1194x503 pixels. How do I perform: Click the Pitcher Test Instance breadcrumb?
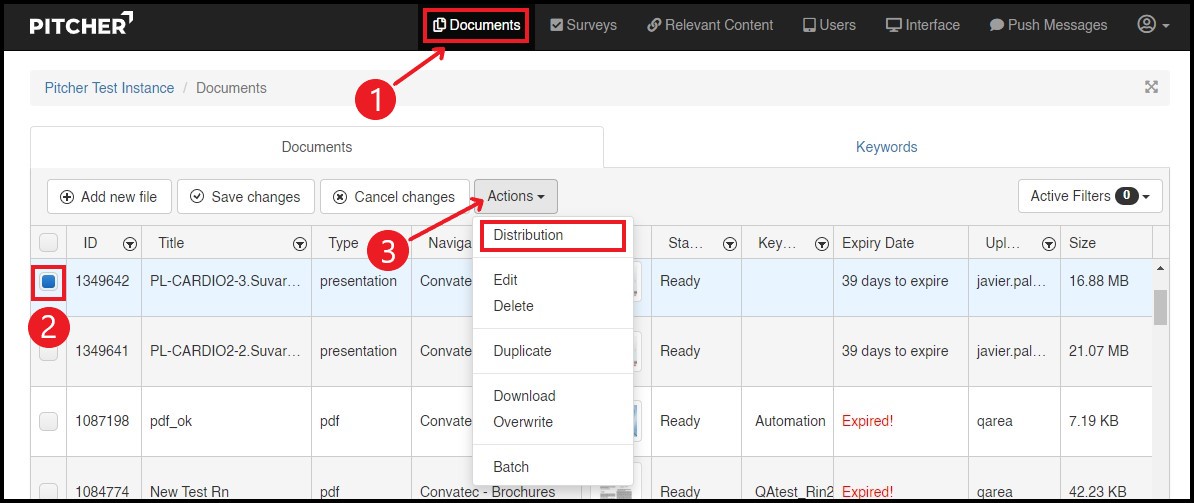tap(109, 88)
